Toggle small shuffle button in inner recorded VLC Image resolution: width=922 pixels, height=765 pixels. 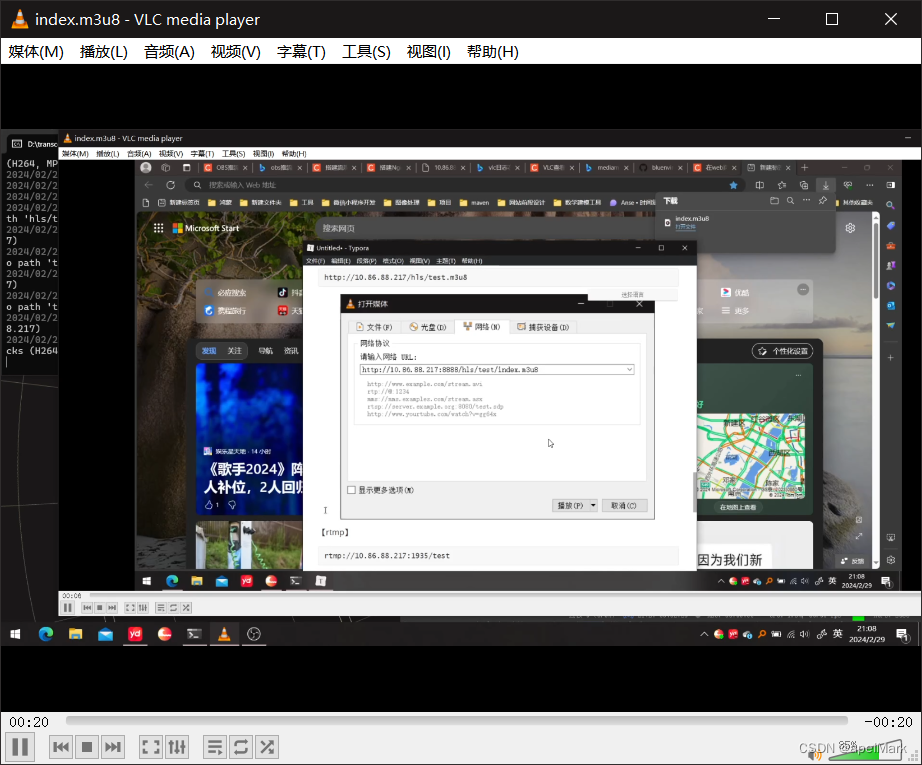pyautogui.click(x=186, y=607)
